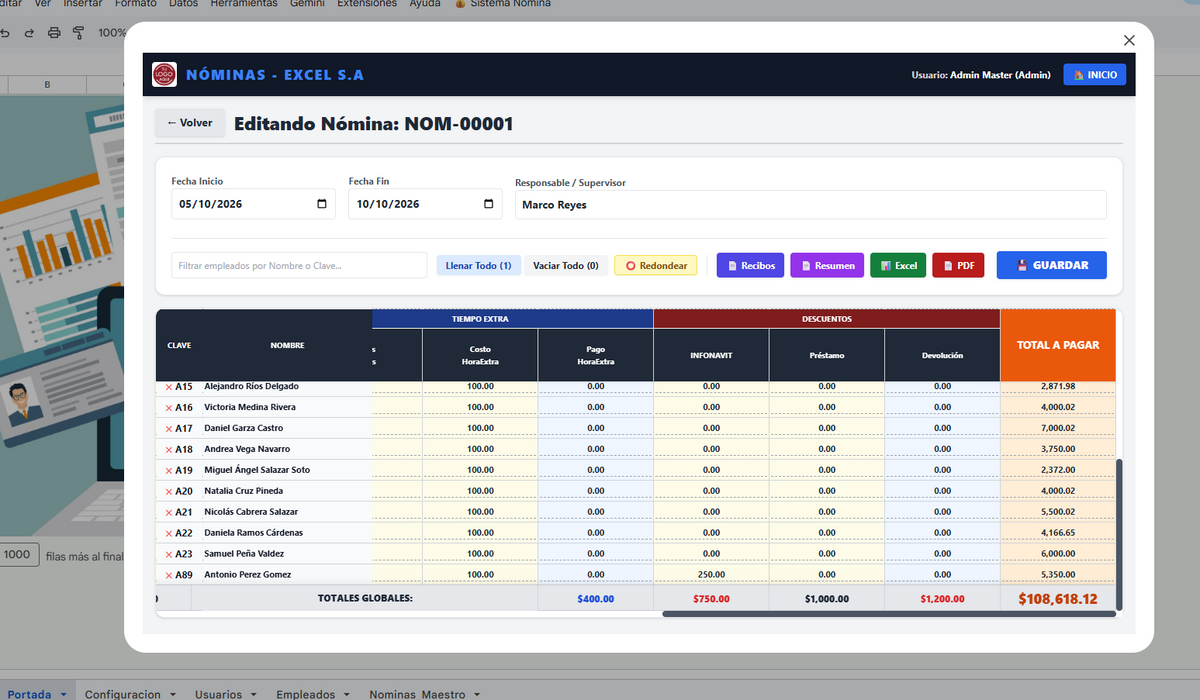Remove employee A19 with the red X
This screenshot has width=1200, height=700.
tap(168, 471)
